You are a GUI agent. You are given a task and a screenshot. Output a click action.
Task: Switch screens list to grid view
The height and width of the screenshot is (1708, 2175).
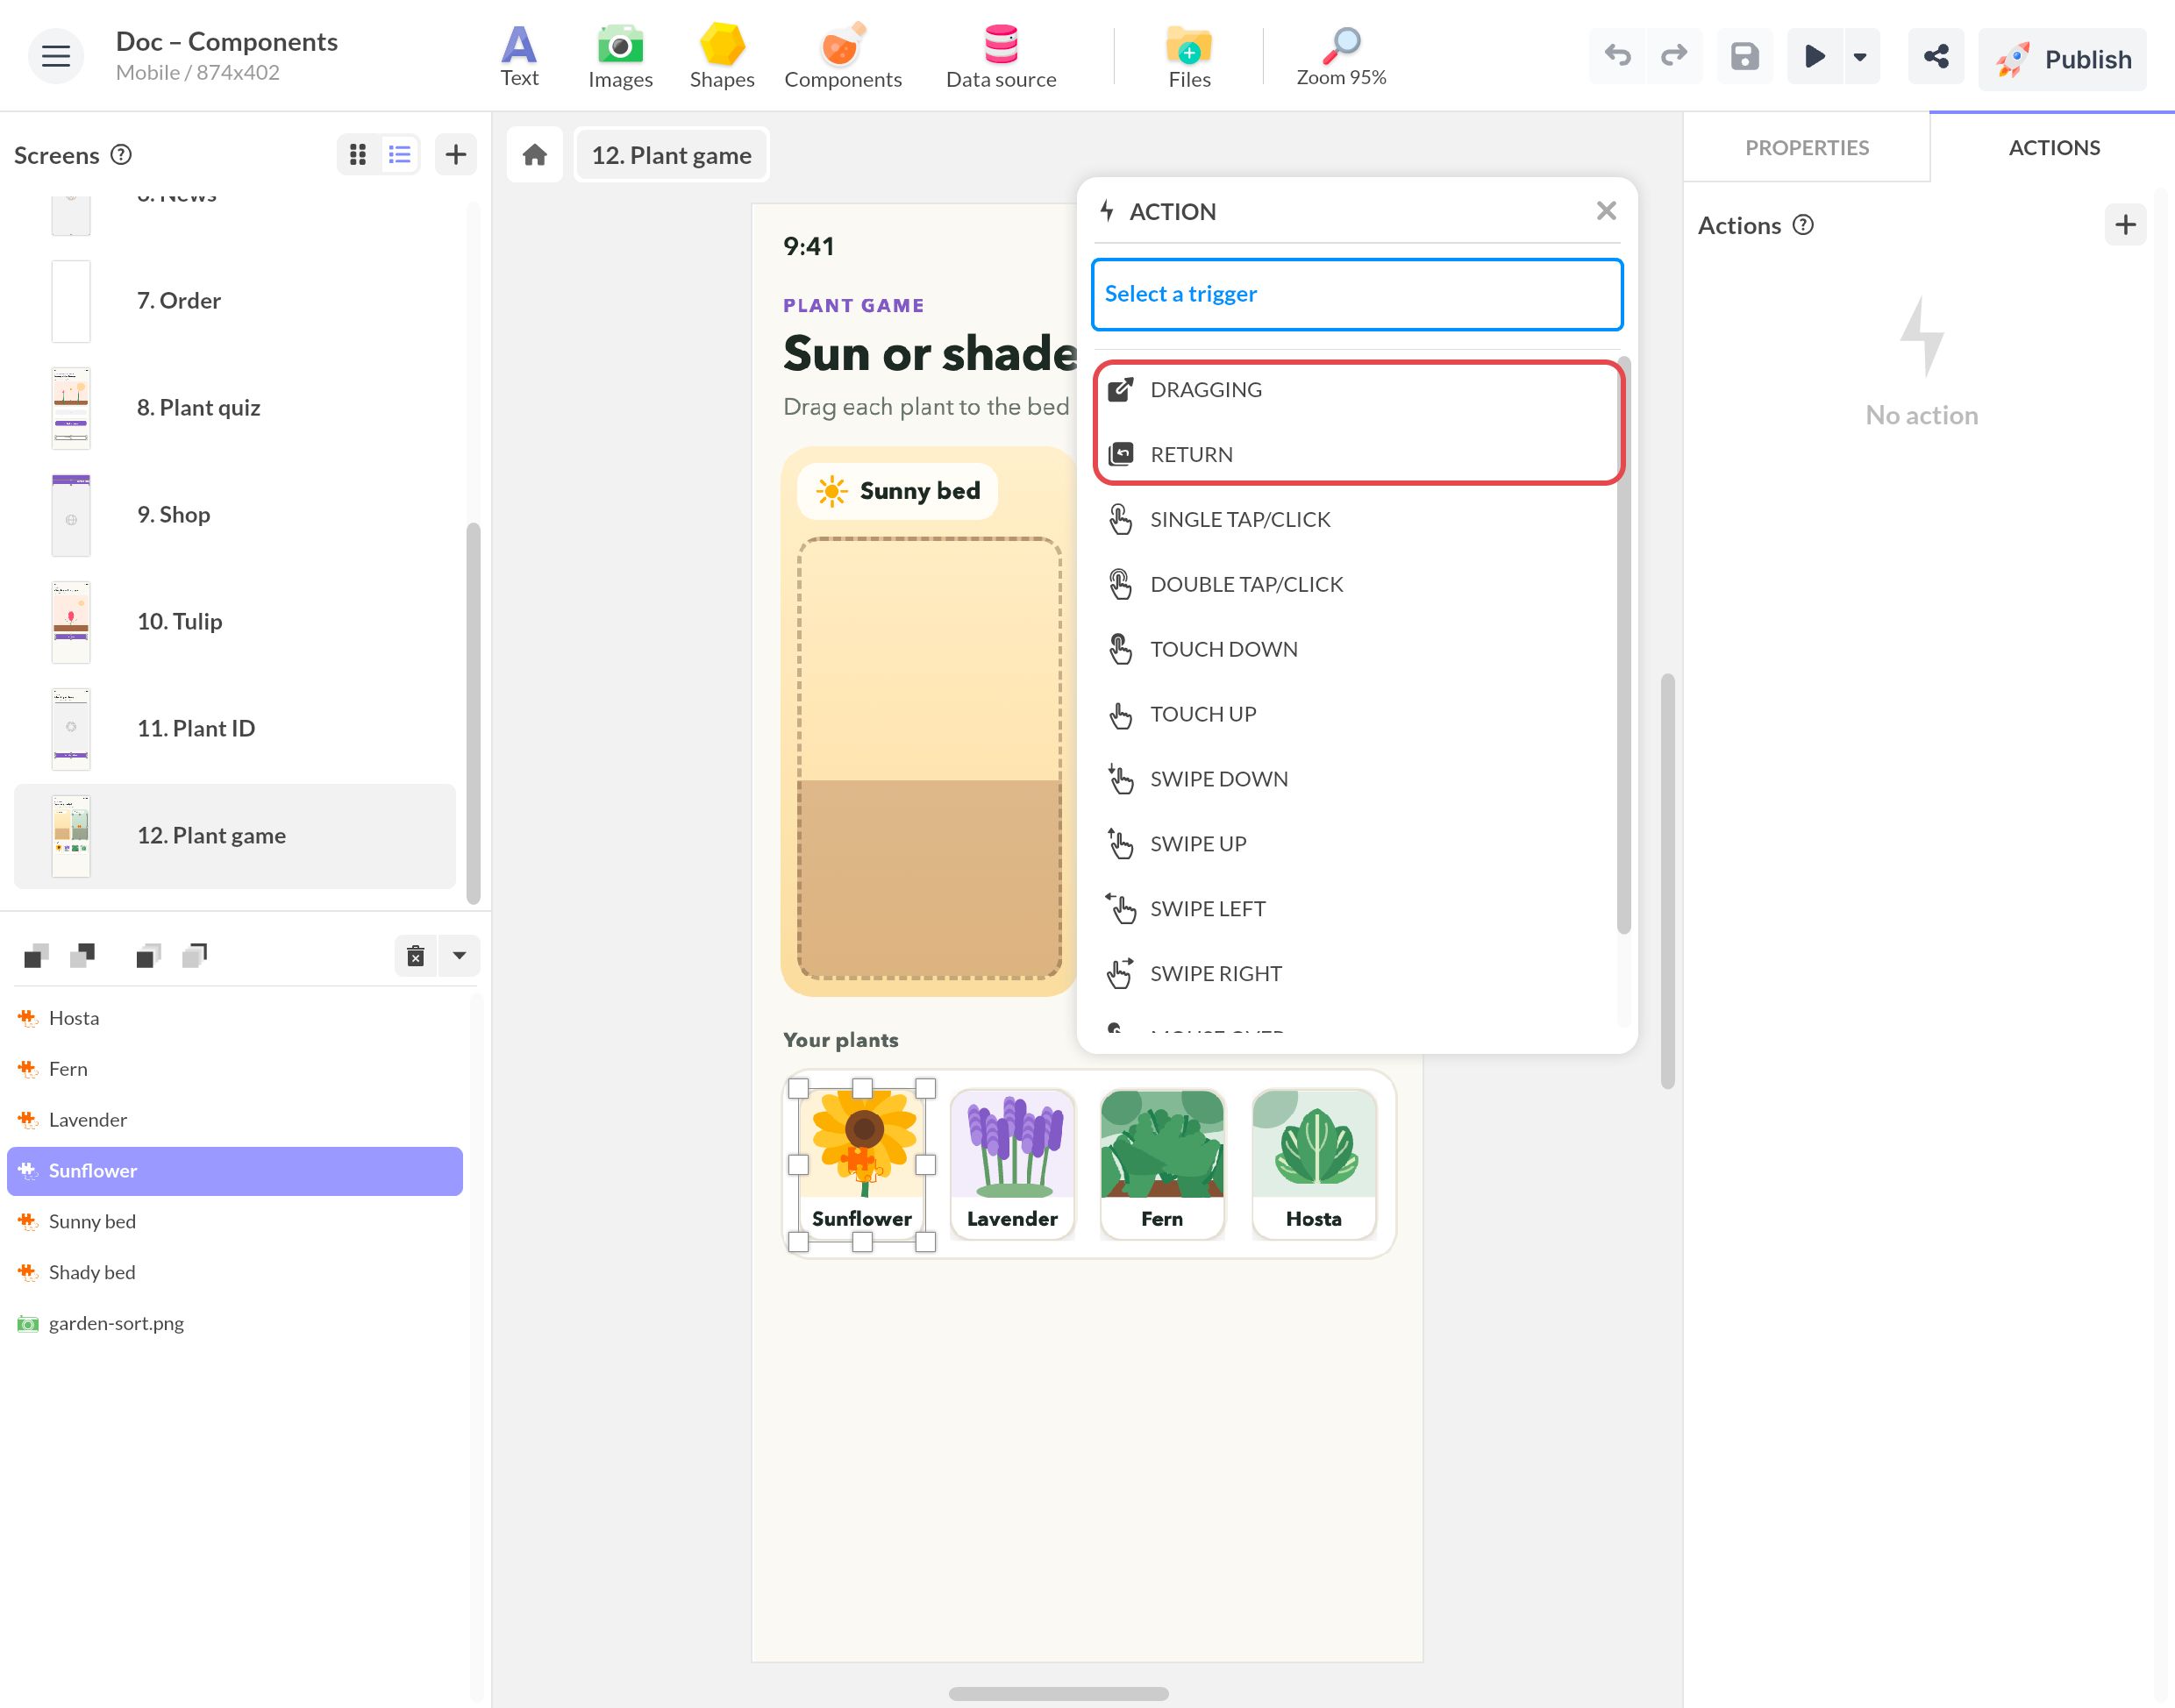tap(358, 154)
